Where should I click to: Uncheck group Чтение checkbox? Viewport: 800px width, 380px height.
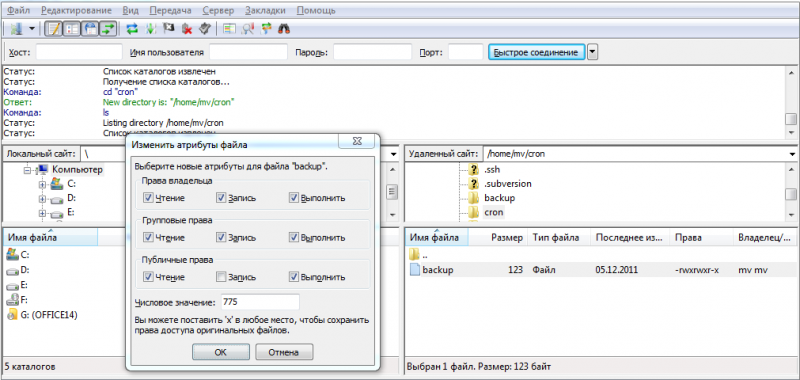[148, 238]
